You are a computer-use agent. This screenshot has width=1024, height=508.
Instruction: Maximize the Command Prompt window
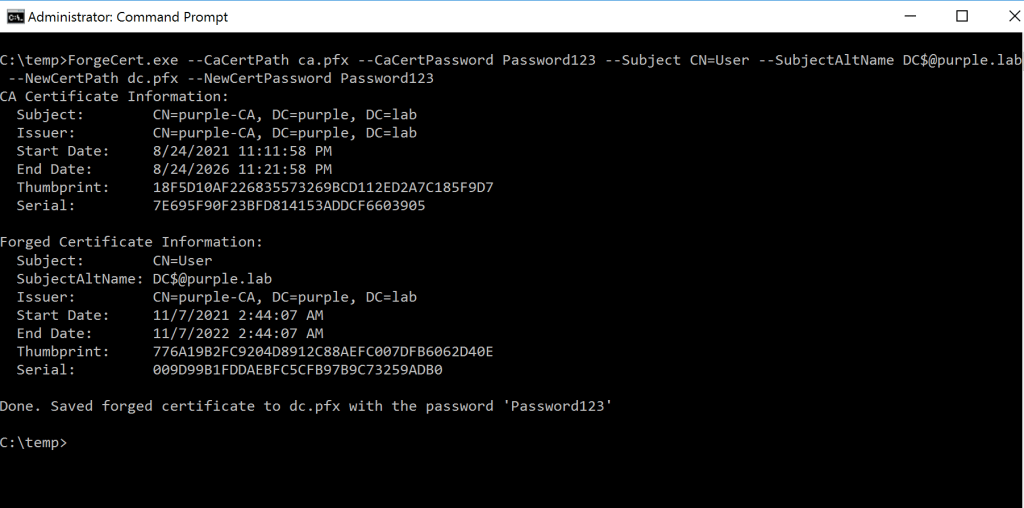pyautogui.click(x=961, y=17)
